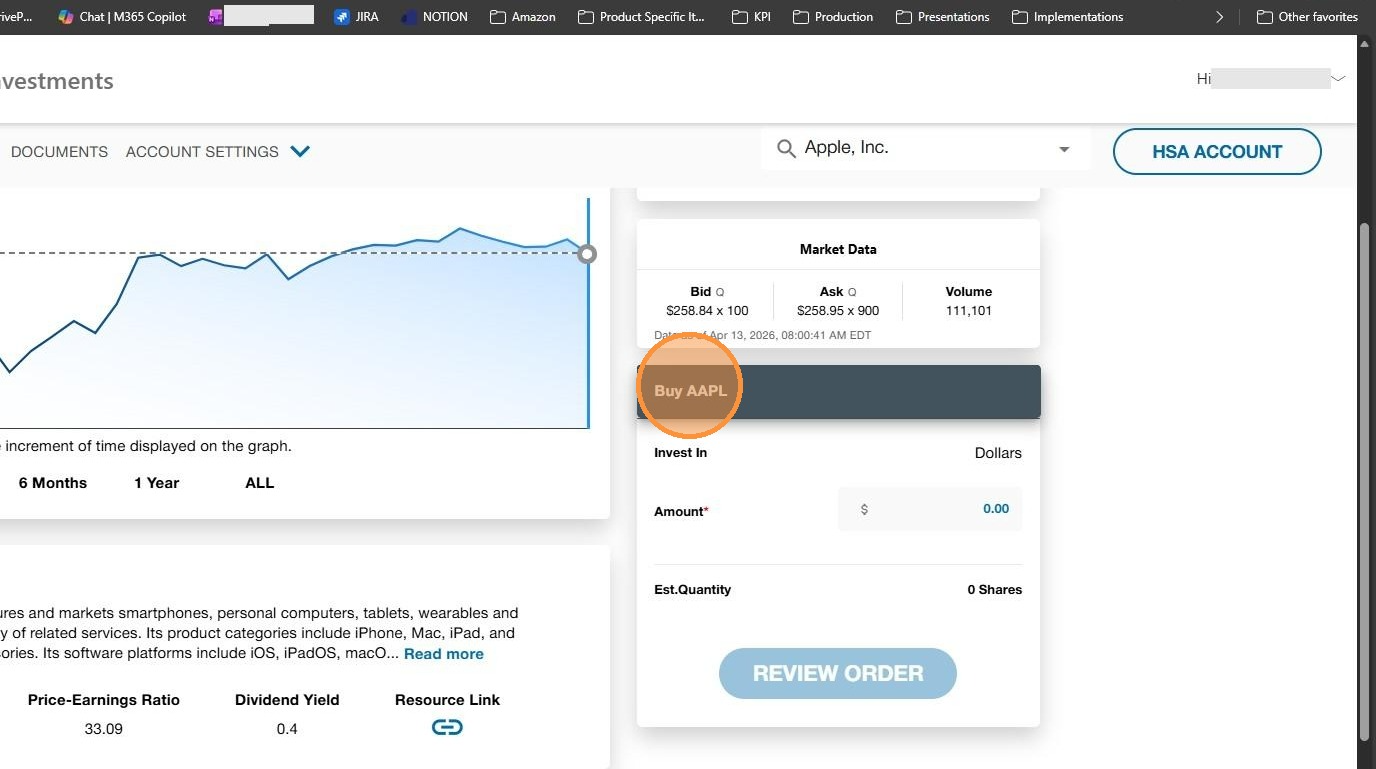Click the Ask price $258.95 x 900
Viewport: 1376px width, 769px height.
[x=838, y=311]
